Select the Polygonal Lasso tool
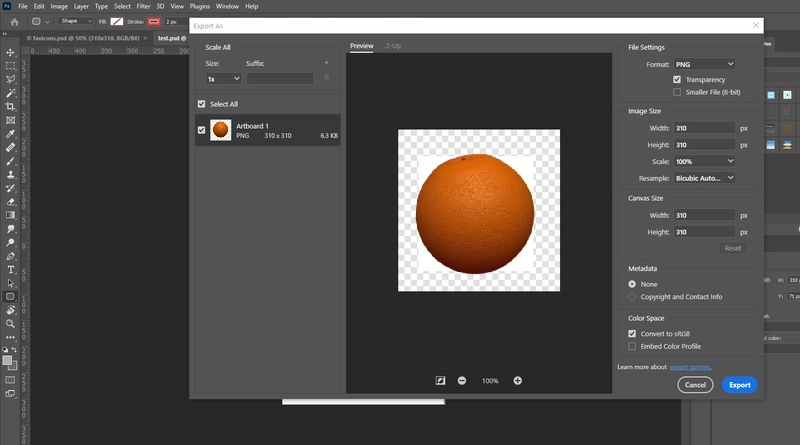Viewport: 800px width, 445px height. pyautogui.click(x=10, y=79)
